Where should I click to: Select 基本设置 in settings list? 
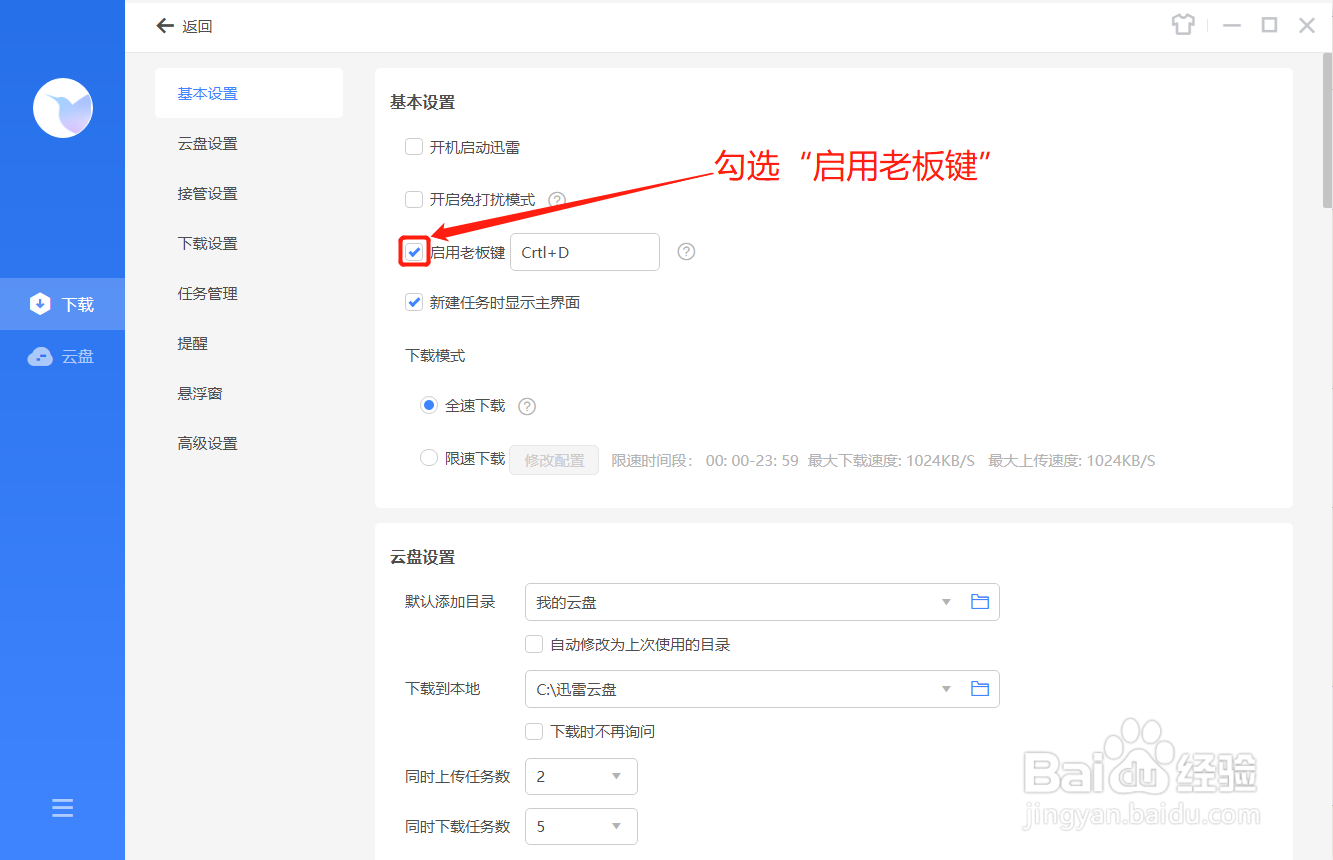[x=249, y=93]
